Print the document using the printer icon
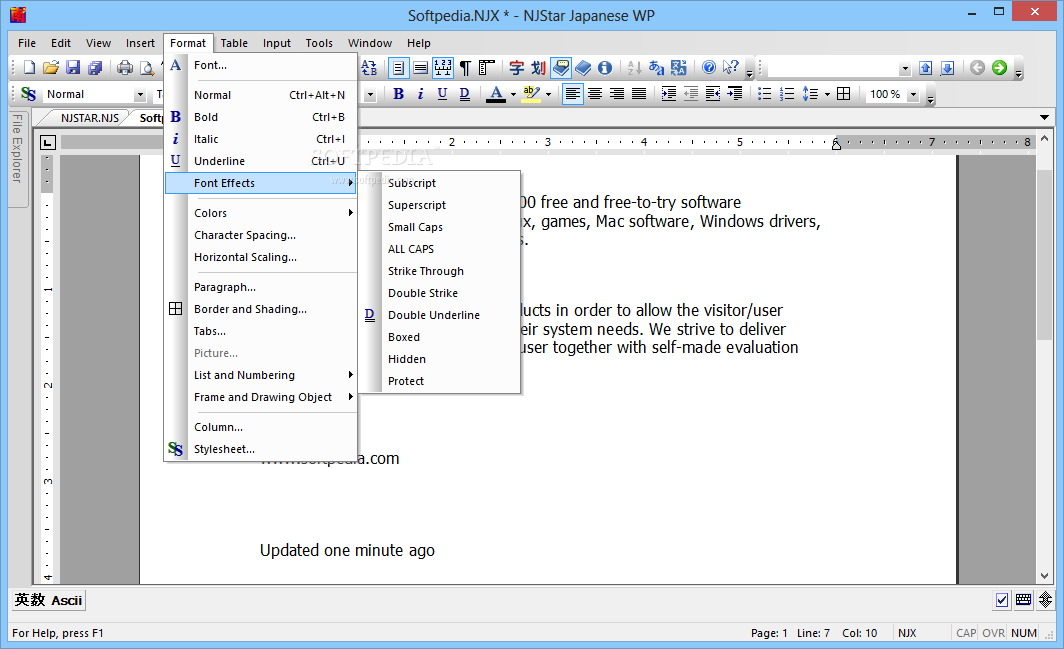This screenshot has height=649, width=1064. [125, 67]
